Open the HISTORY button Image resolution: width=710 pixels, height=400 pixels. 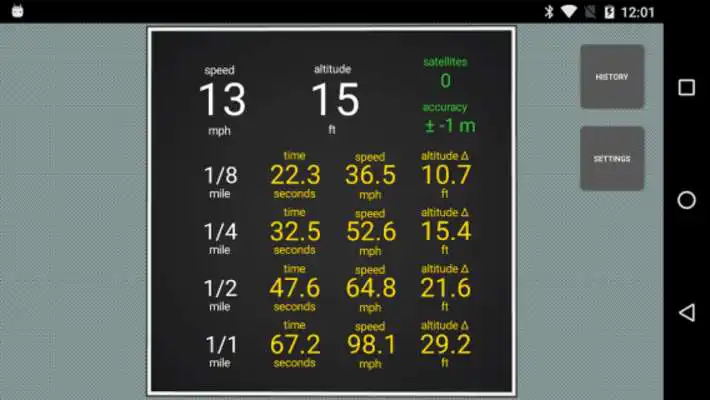612,77
